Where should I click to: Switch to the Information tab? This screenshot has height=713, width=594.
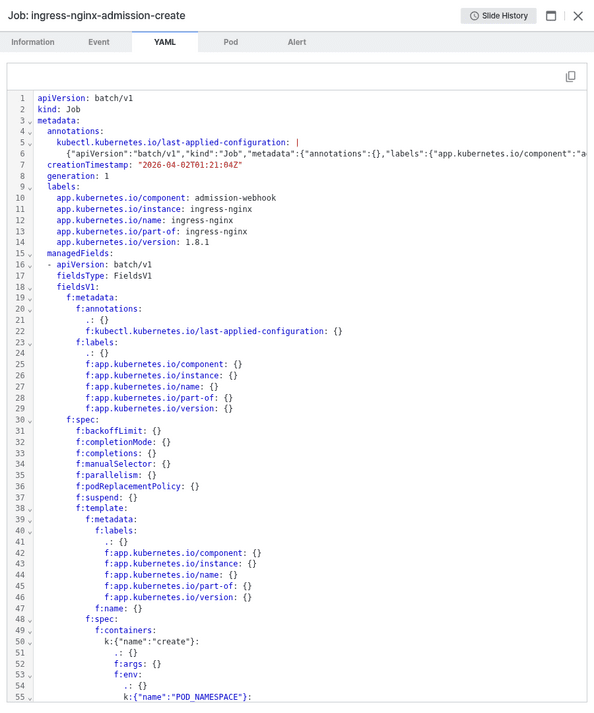pyautogui.click(x=33, y=42)
